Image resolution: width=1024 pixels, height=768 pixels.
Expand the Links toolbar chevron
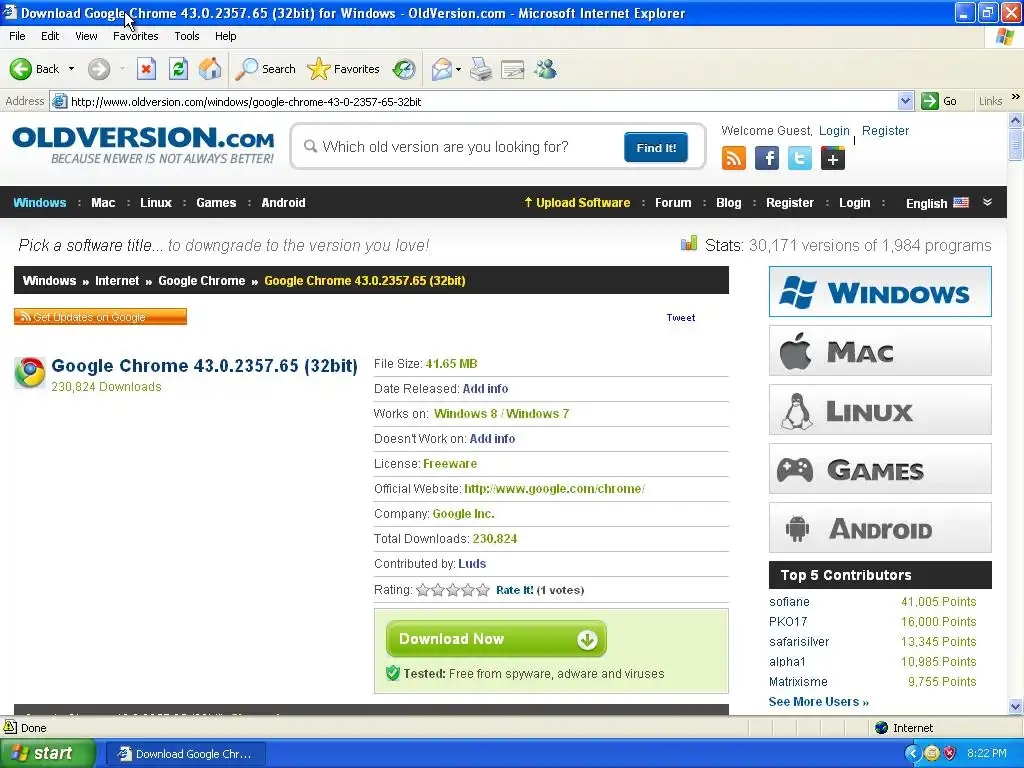click(x=1016, y=97)
